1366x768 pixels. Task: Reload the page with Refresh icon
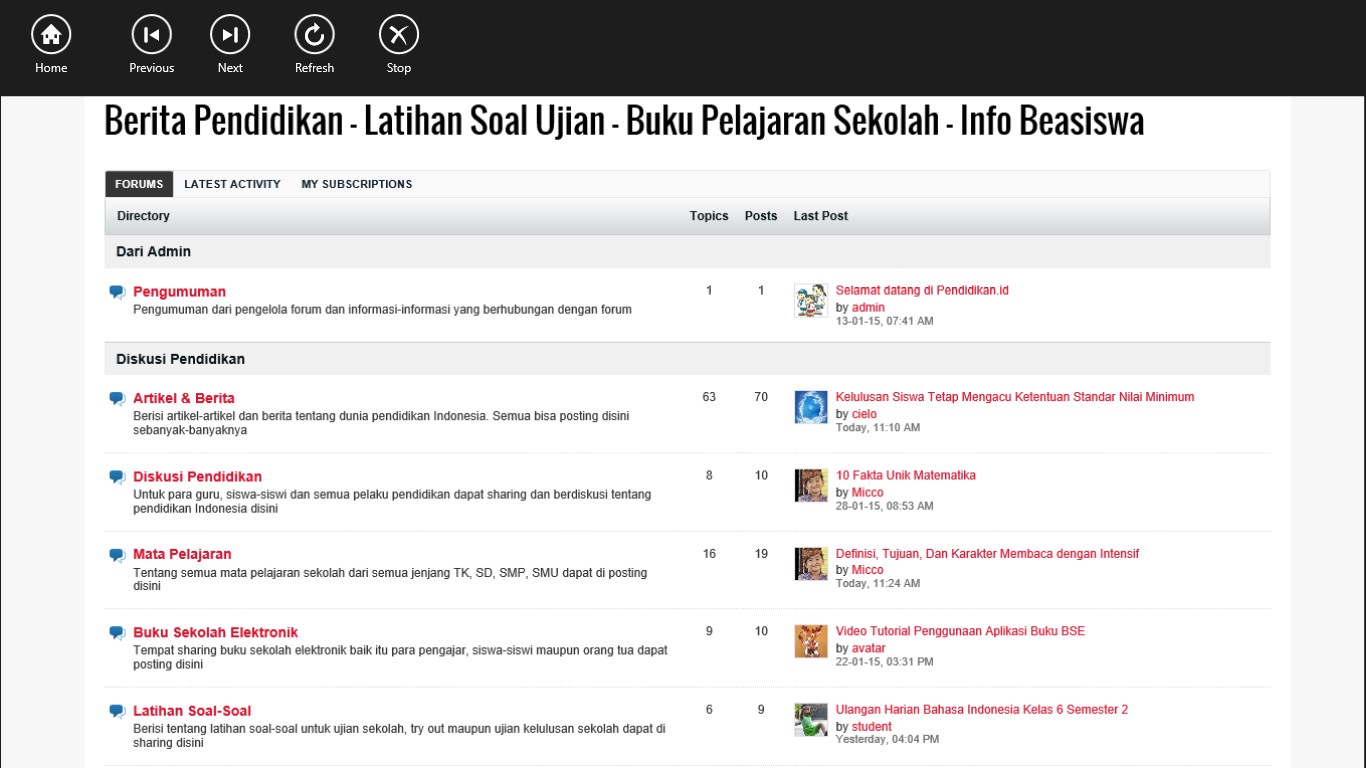pyautogui.click(x=314, y=36)
